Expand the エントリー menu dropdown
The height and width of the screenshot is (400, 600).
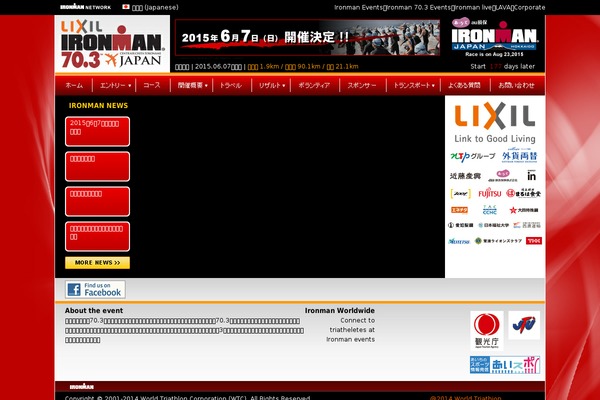115,85
